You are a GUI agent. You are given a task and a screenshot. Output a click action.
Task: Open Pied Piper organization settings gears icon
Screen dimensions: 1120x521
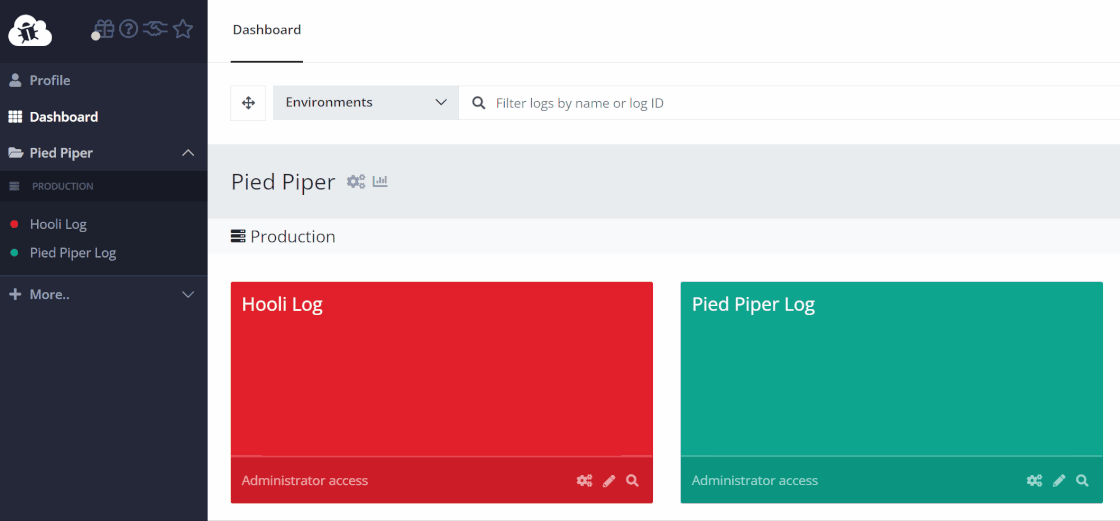(x=356, y=182)
